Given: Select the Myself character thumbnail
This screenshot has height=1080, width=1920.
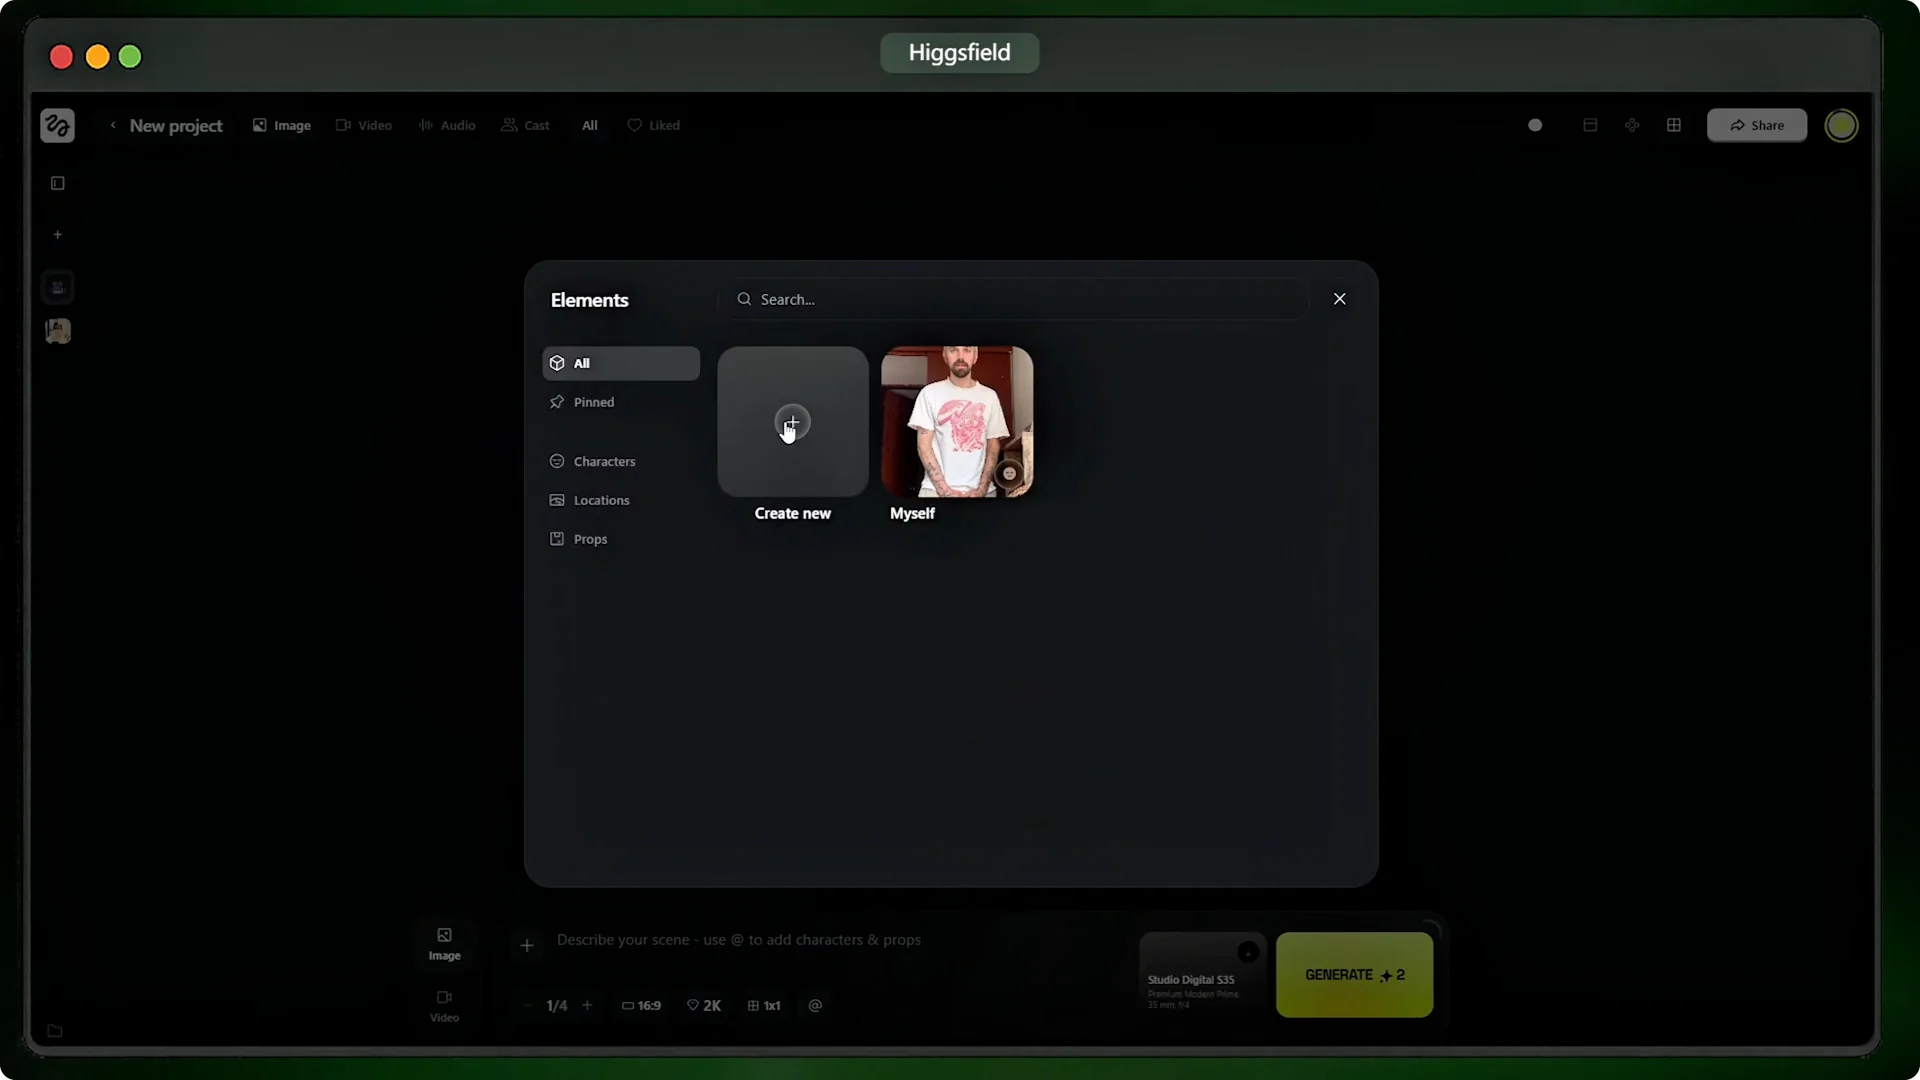Looking at the screenshot, I should point(958,421).
